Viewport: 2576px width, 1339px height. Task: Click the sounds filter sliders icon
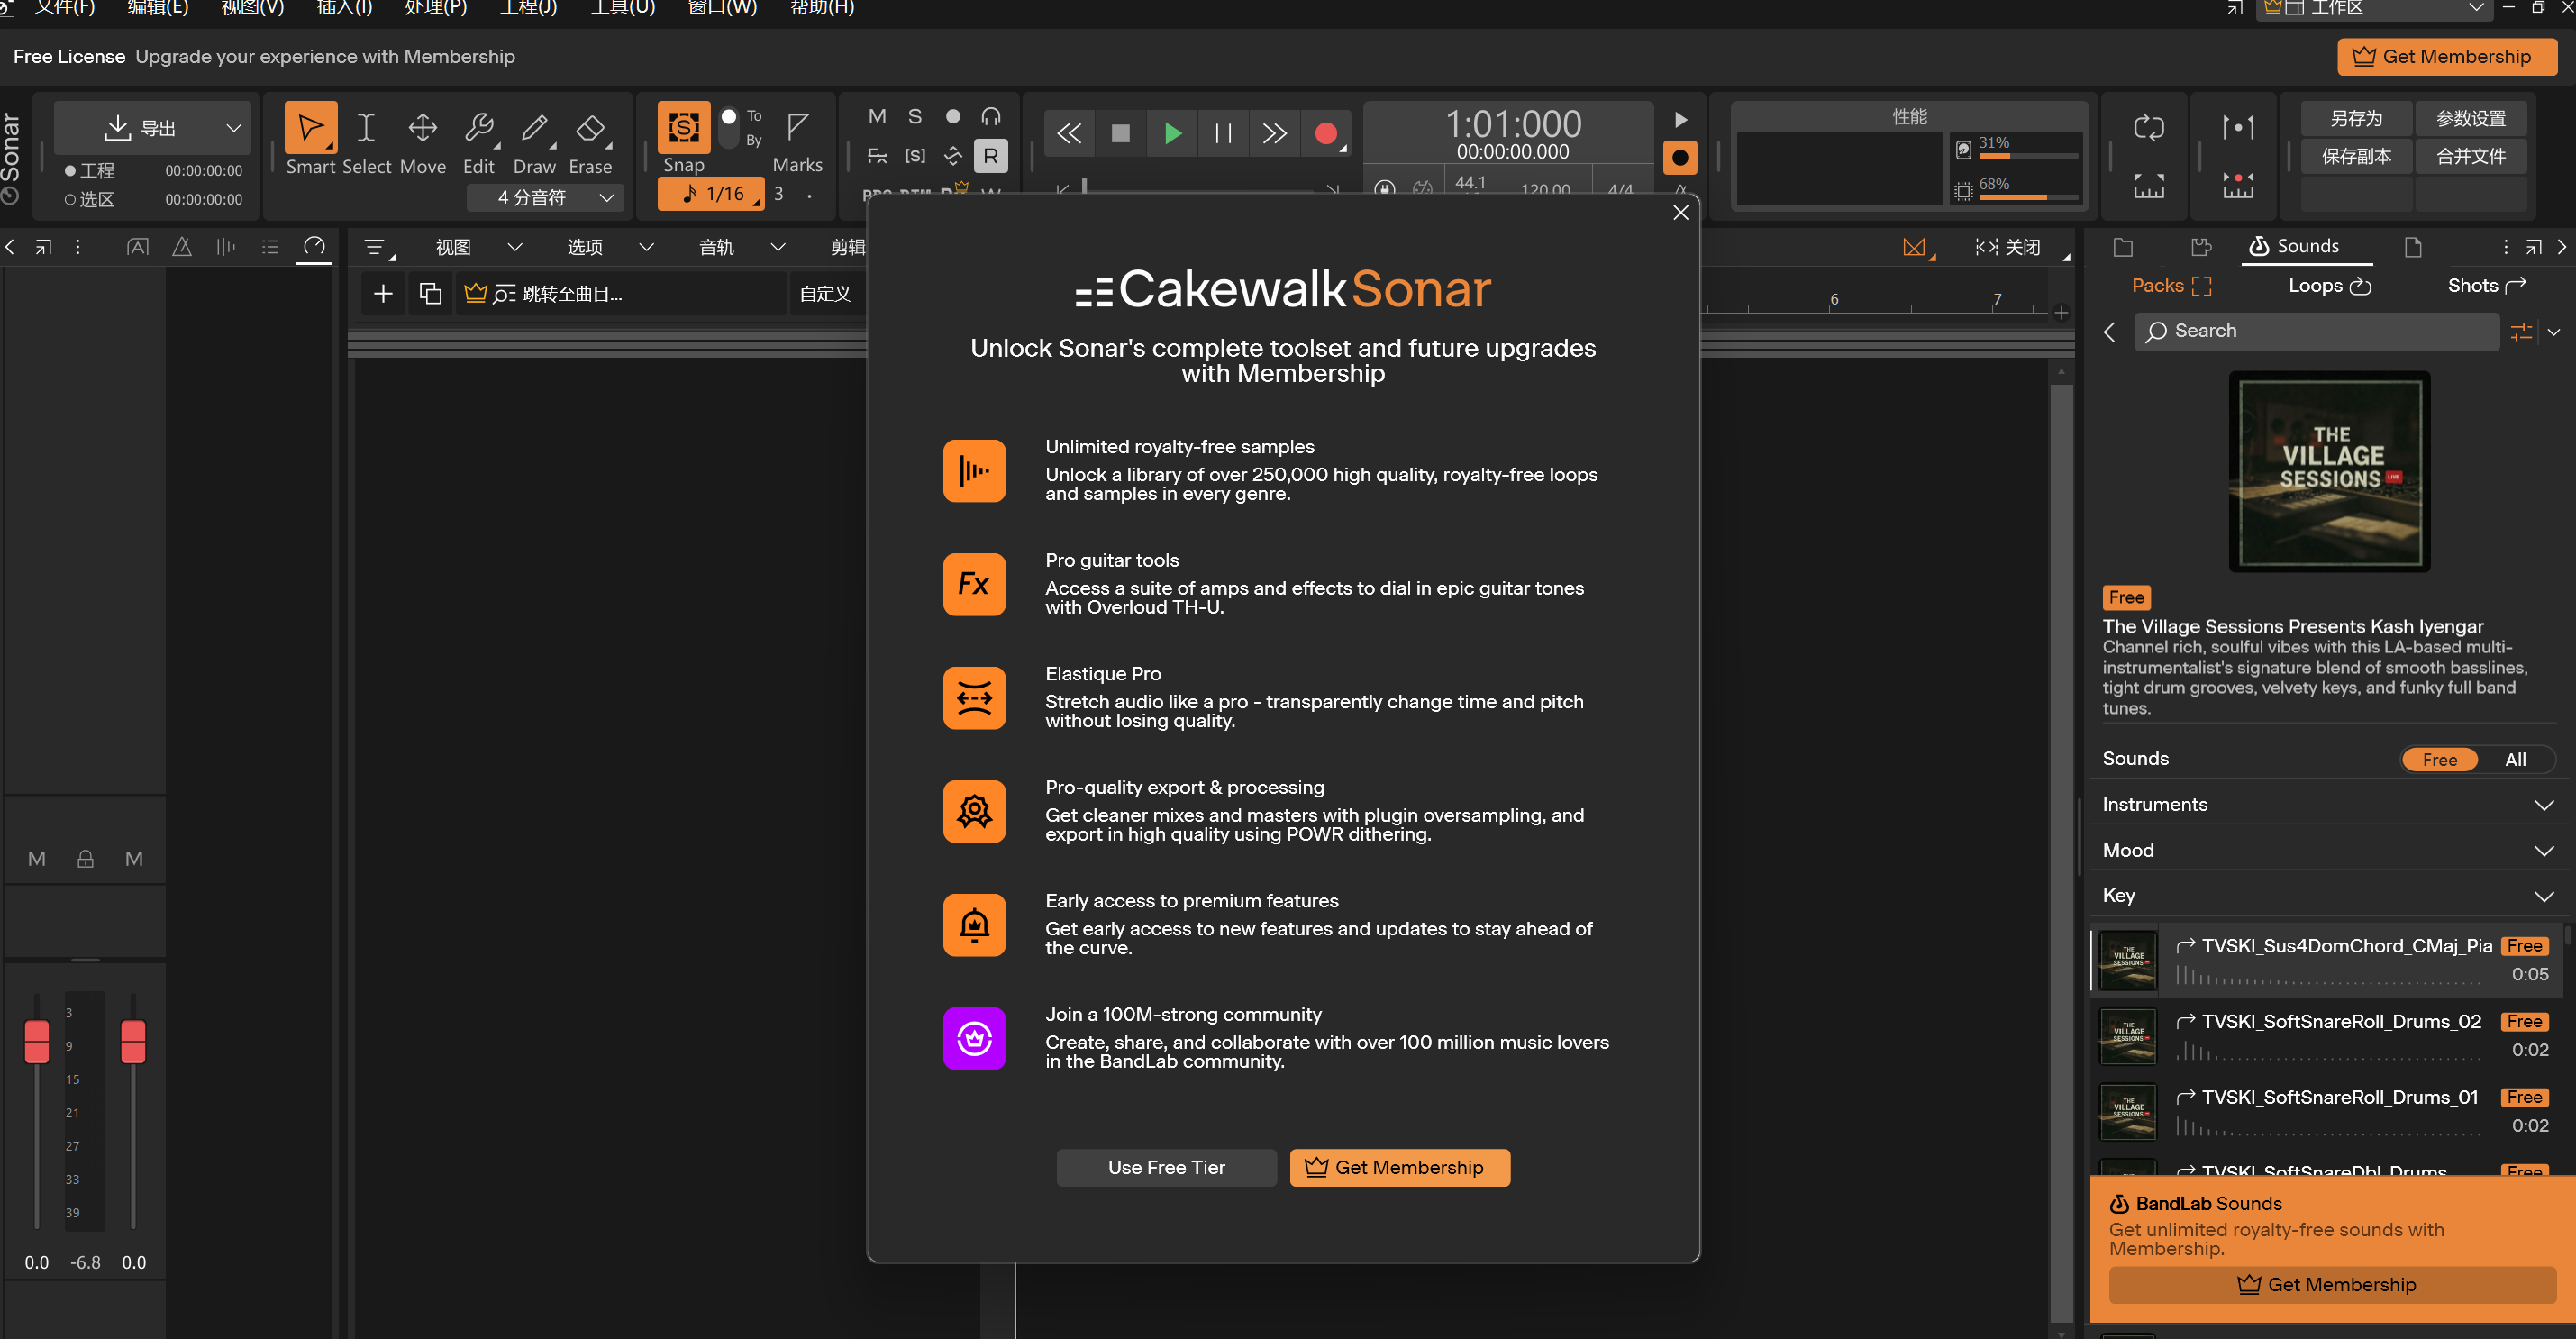pyautogui.click(x=2521, y=331)
